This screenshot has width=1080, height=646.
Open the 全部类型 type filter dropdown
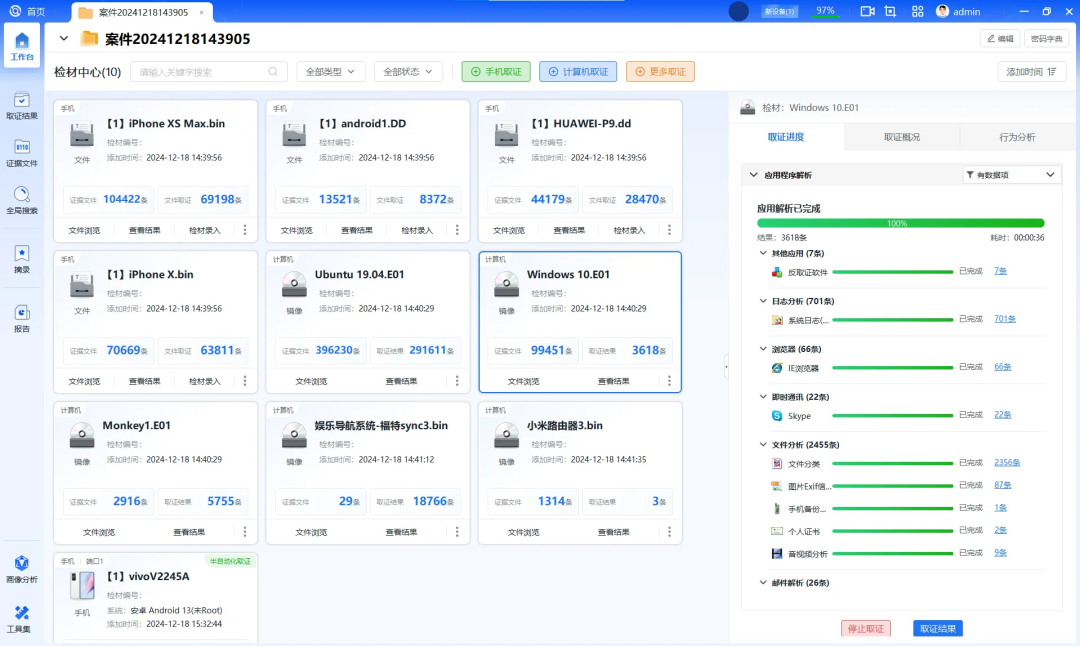click(x=331, y=72)
